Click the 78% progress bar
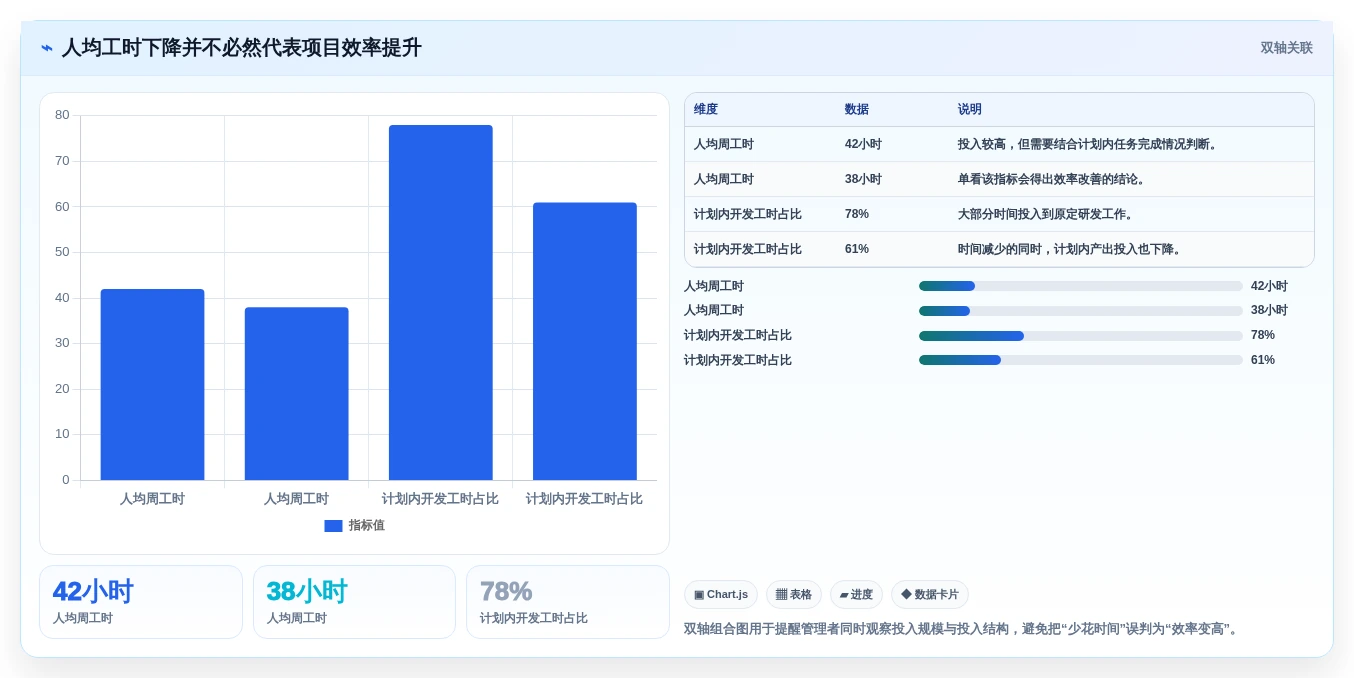The width and height of the screenshot is (1354, 678). click(1080, 336)
